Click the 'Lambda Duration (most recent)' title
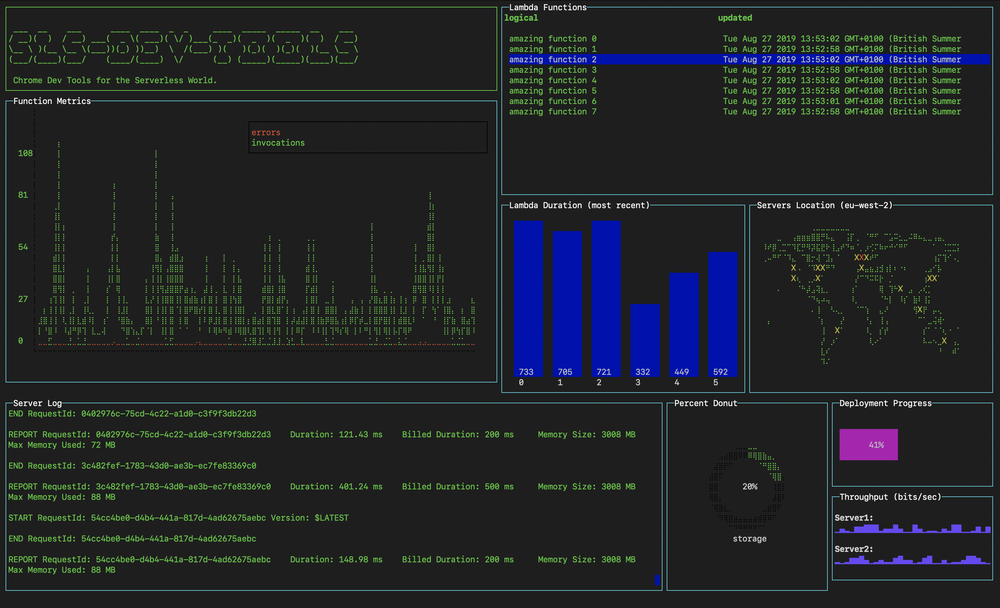Screen dimensions: 1000x608 [x=579, y=205]
